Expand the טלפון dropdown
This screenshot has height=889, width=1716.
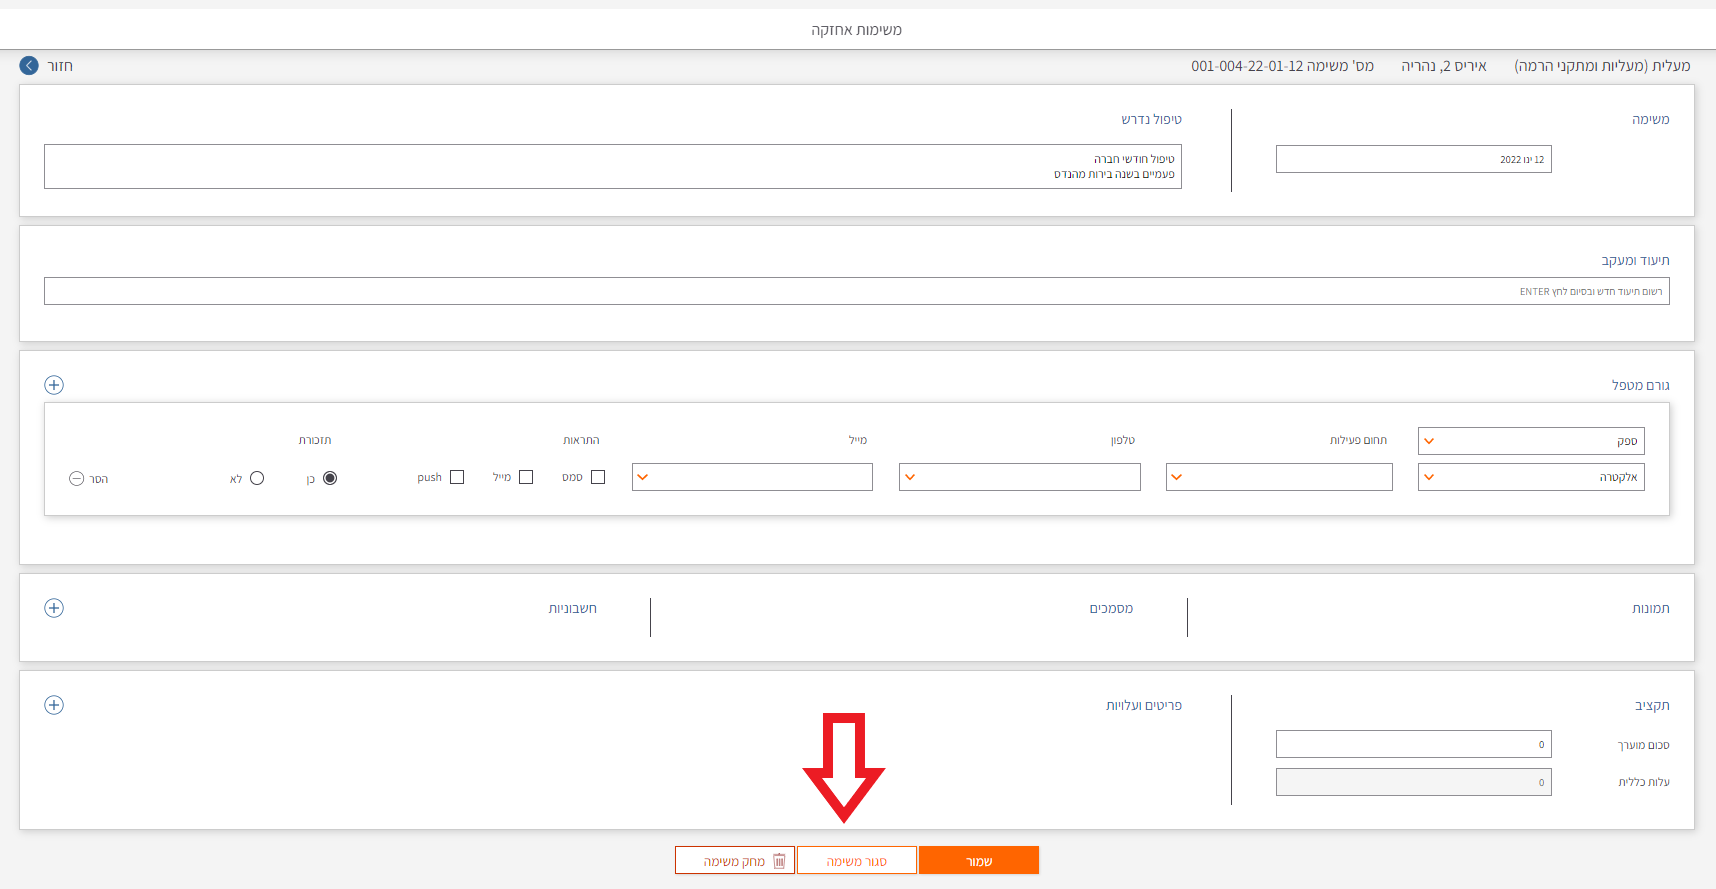[1019, 477]
